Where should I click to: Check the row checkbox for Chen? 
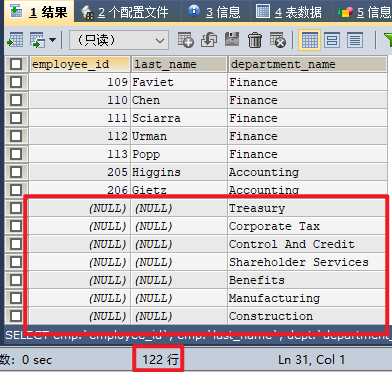pyautogui.click(x=16, y=100)
